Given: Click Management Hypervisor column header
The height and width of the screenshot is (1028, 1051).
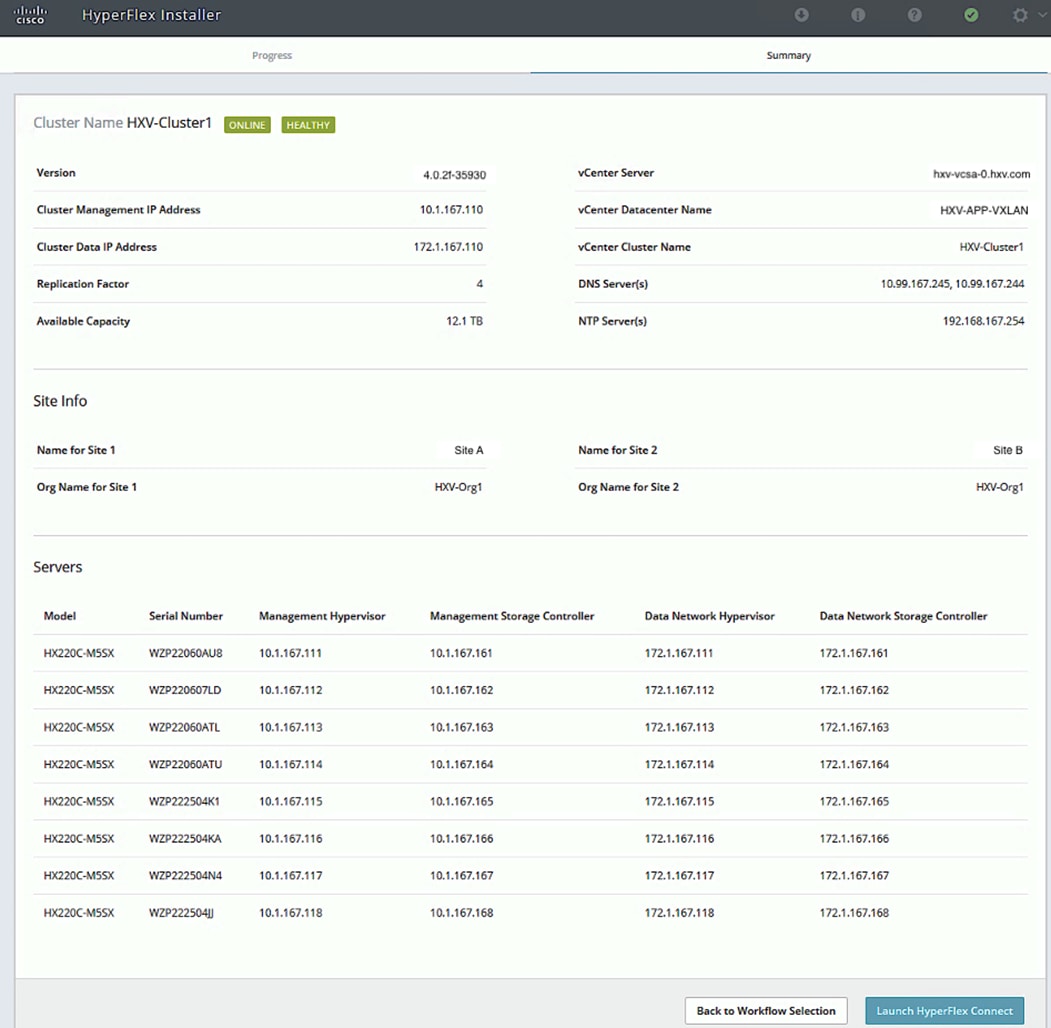Looking at the screenshot, I should [322, 616].
